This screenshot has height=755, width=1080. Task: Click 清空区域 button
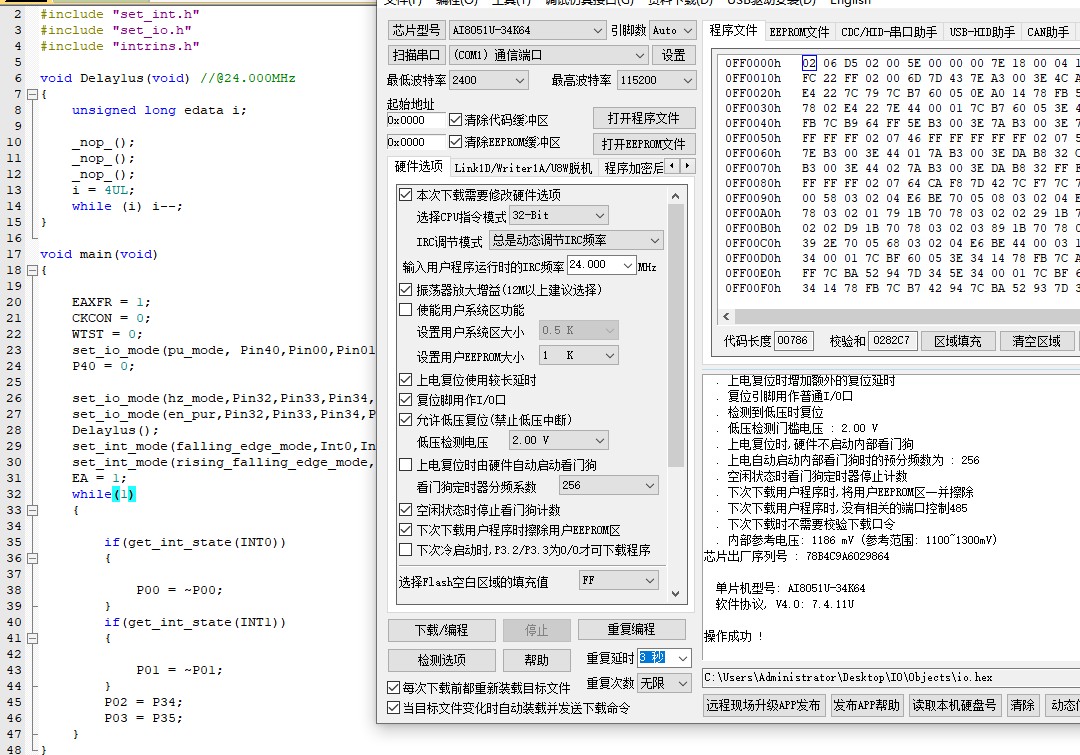tap(1037, 341)
